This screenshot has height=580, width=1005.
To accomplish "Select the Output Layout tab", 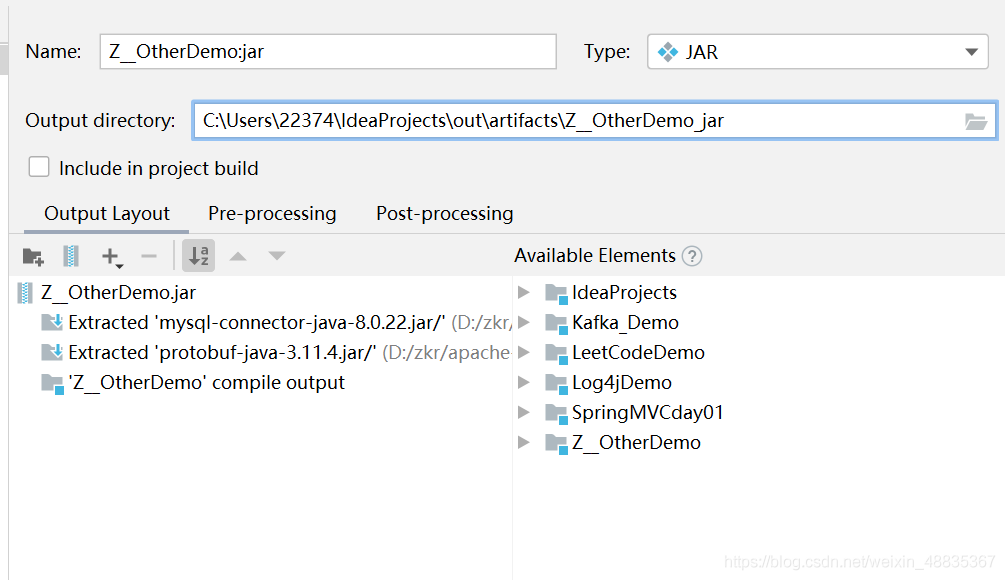I will (107, 213).
